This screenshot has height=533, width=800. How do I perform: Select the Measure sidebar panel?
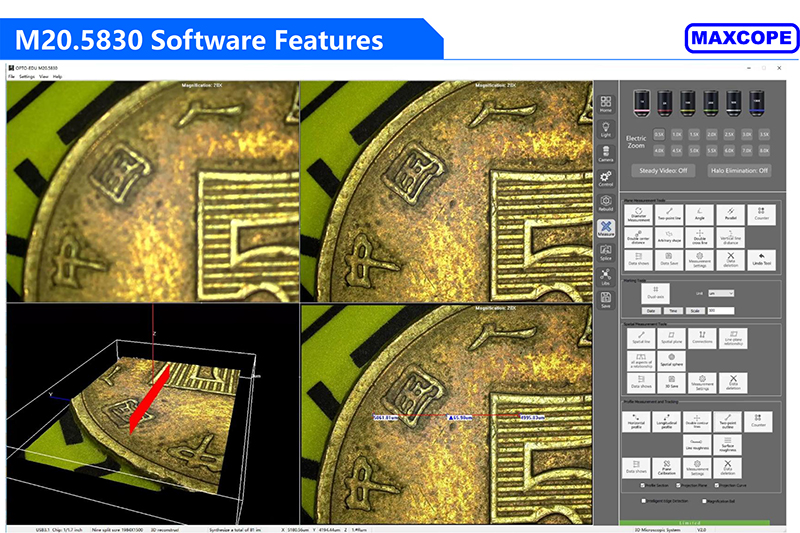click(606, 228)
